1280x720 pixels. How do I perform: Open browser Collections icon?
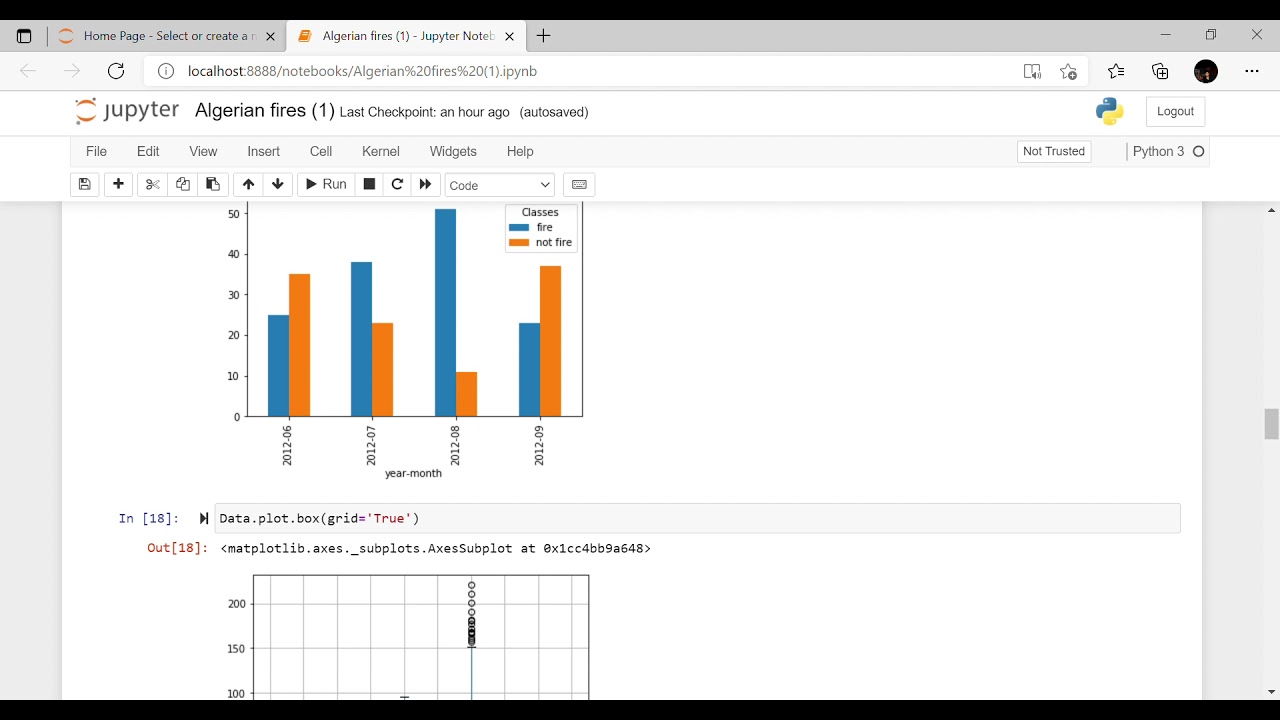1161,71
